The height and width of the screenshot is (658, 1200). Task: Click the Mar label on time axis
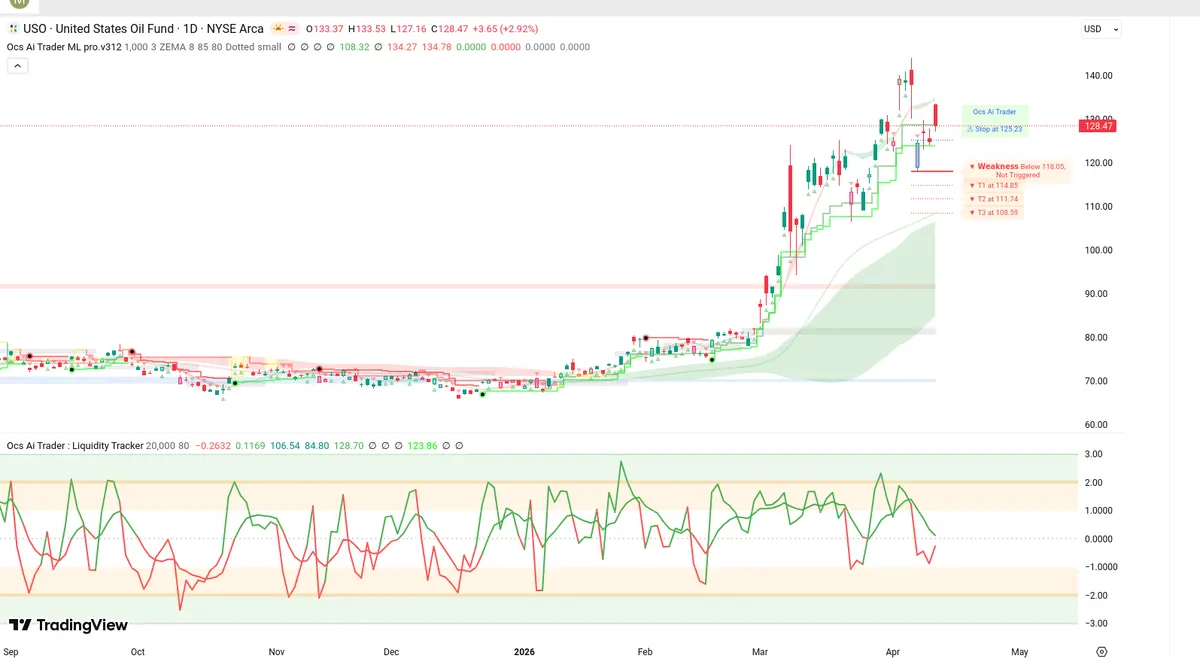(760, 652)
